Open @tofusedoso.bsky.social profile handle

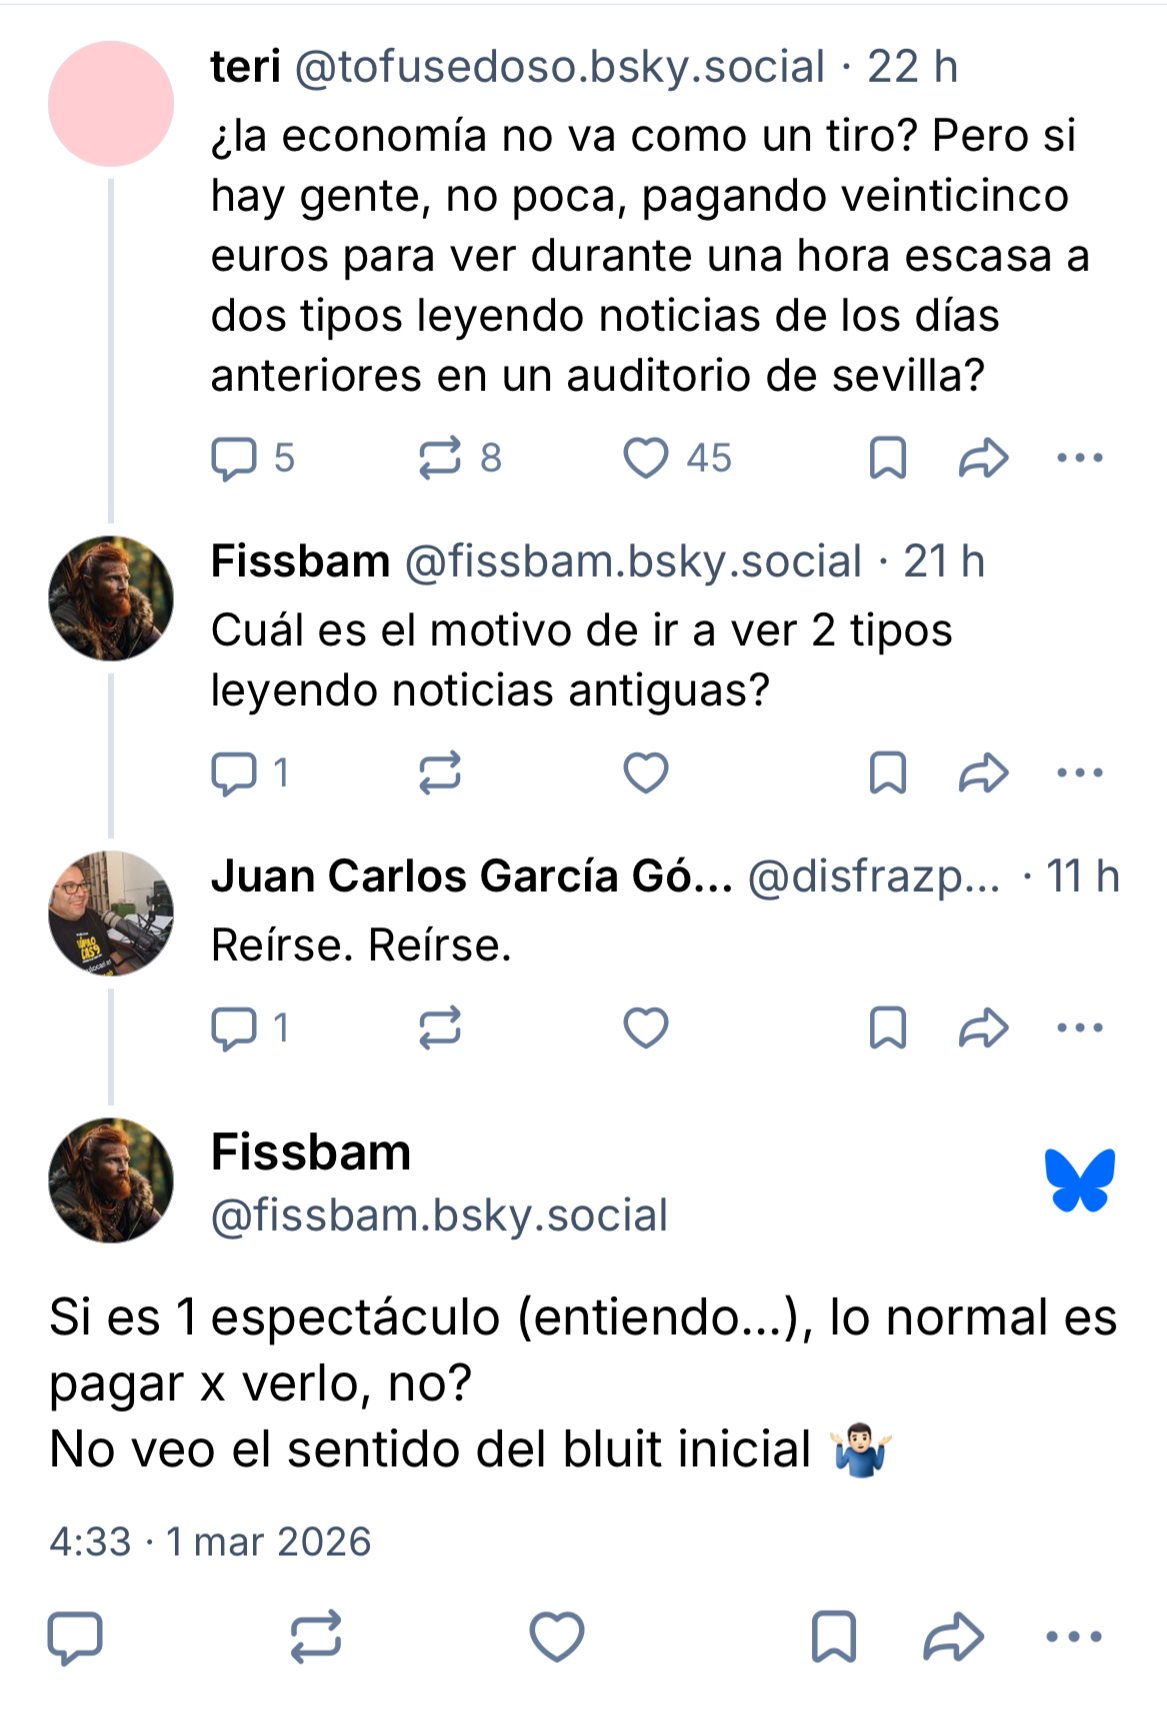click(x=560, y=68)
